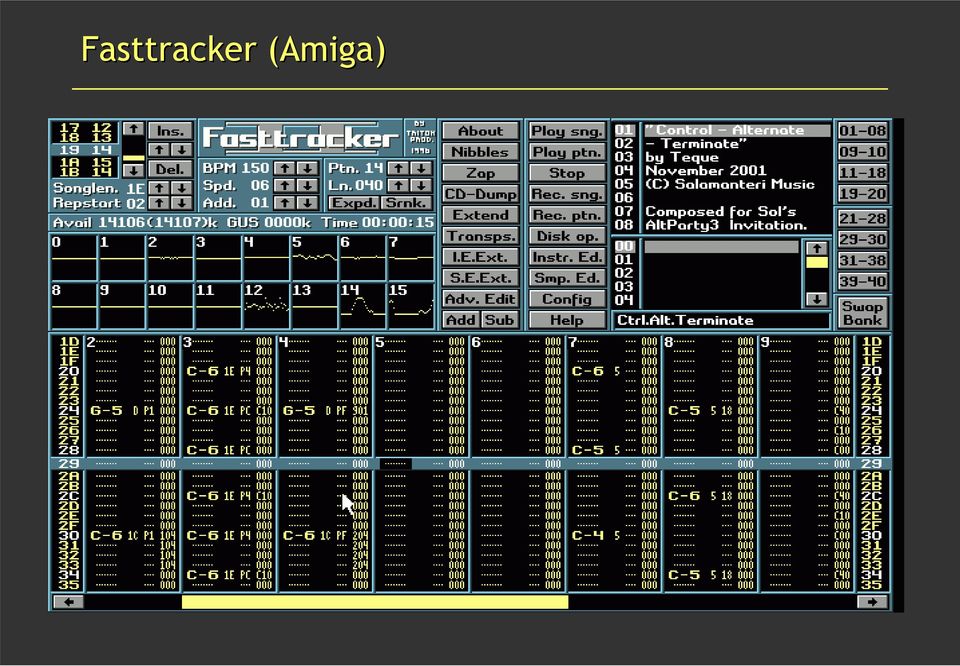Image resolution: width=960 pixels, height=666 pixels.
Task: Click the Add button
Action: (x=461, y=320)
